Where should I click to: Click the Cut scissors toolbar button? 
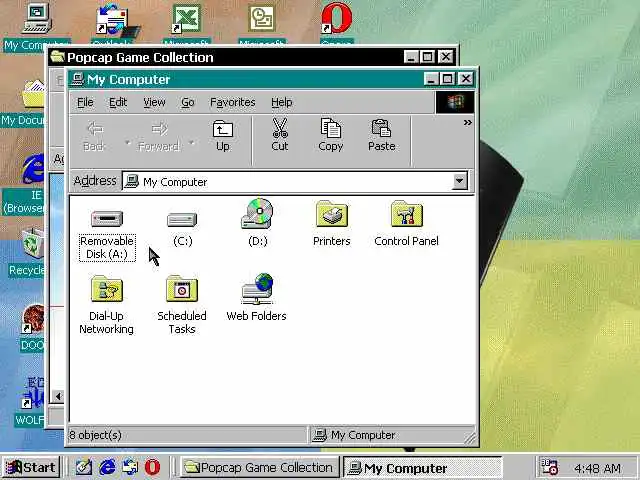pos(280,136)
